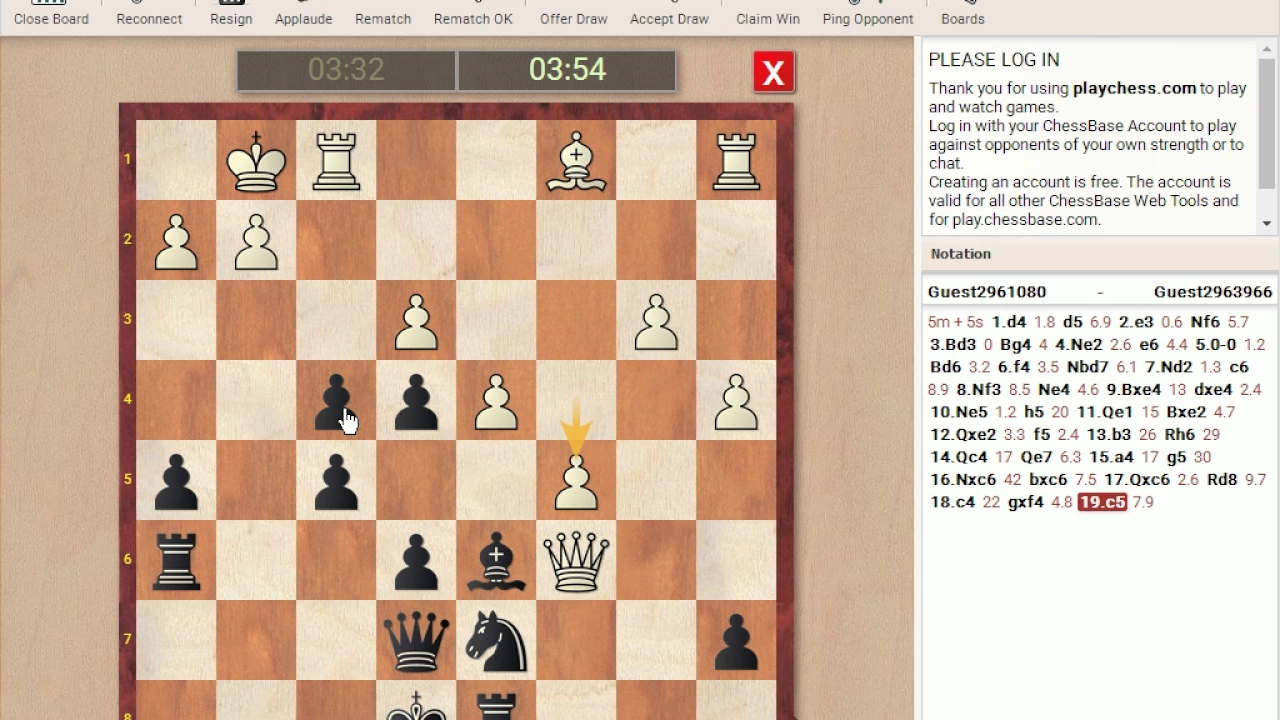
Task: Jump to move 2.e3 in notation
Action: click(x=1136, y=322)
